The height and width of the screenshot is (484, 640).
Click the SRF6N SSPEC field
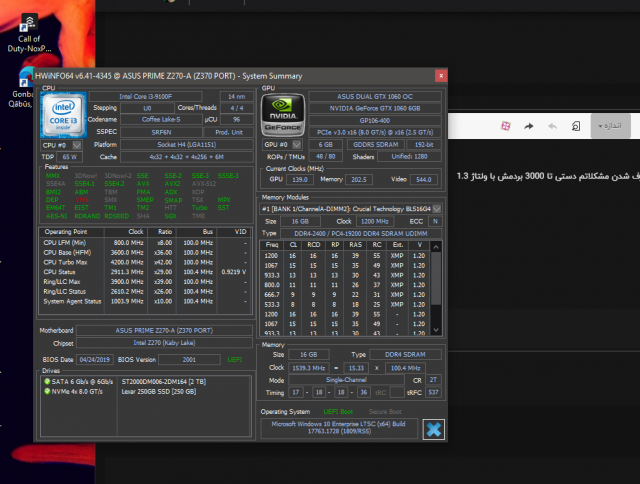[x=161, y=132]
